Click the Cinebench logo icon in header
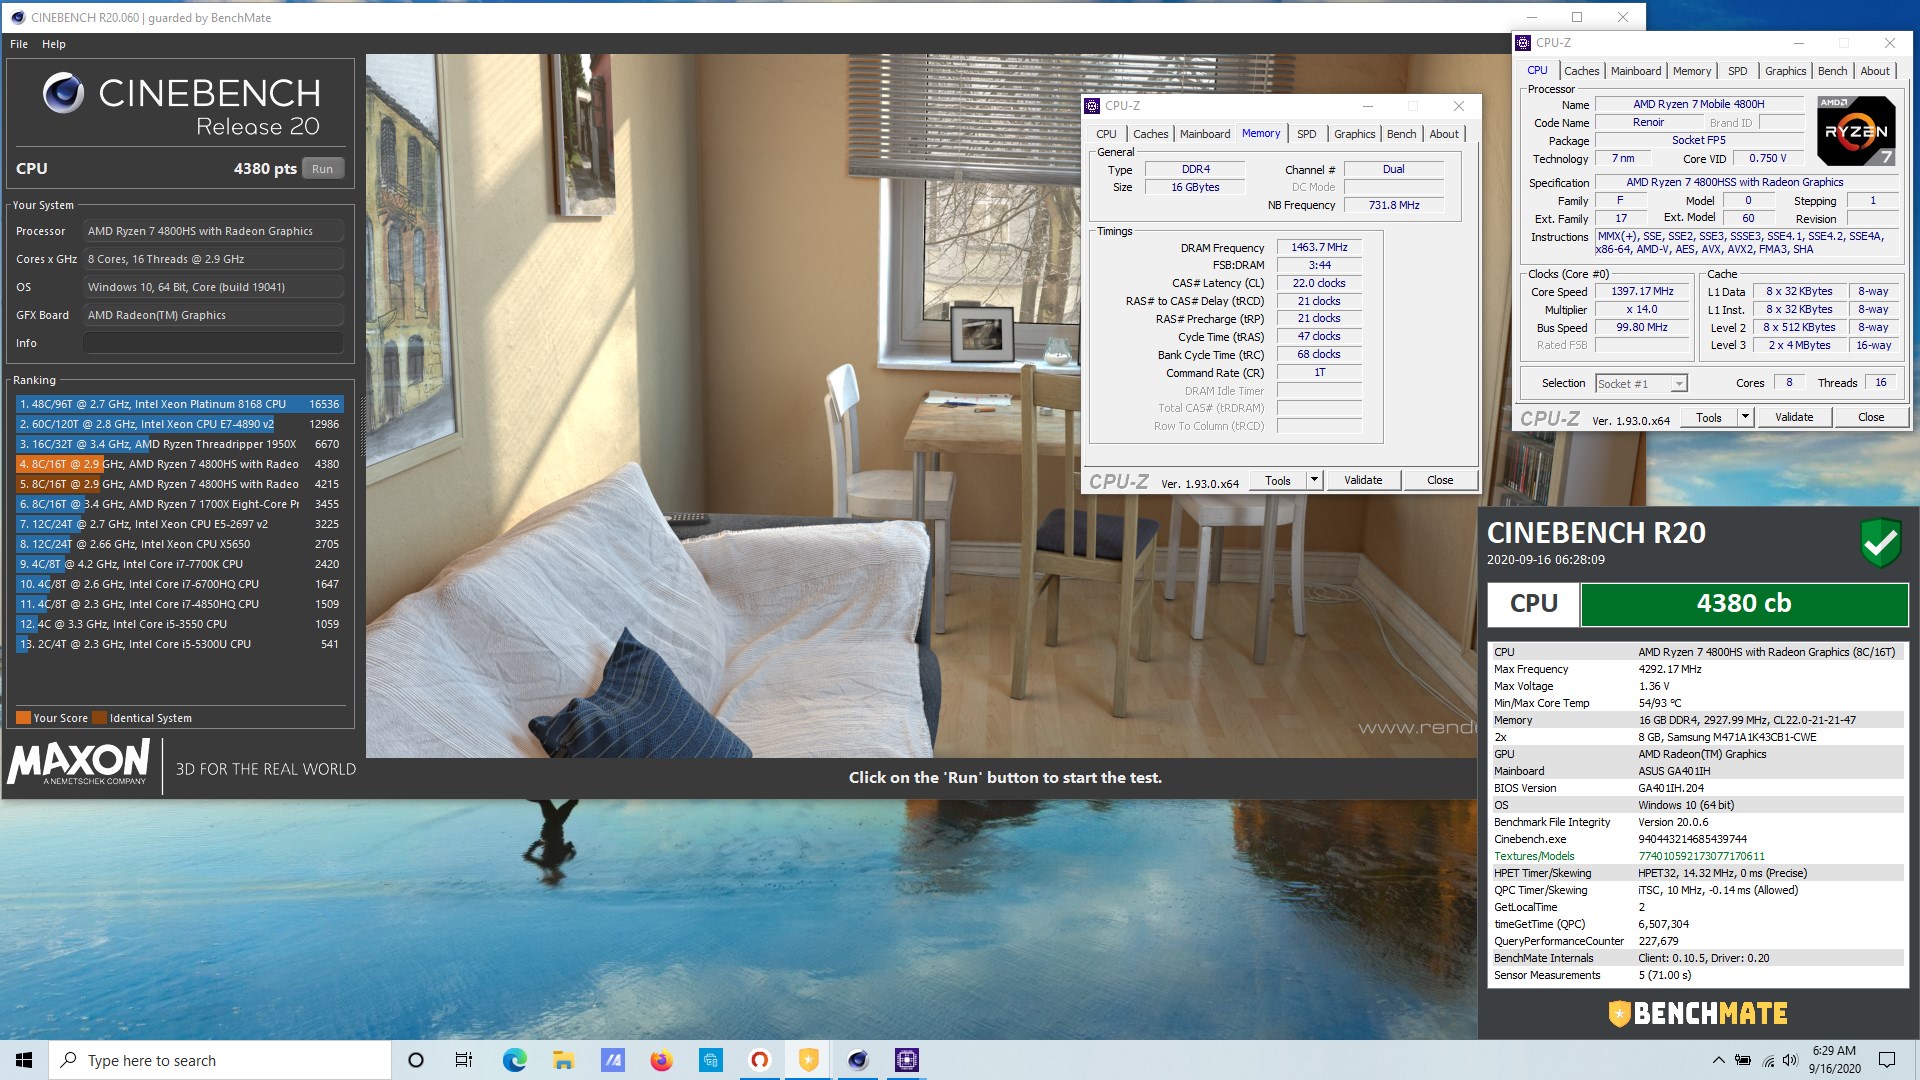Viewport: 1920px width, 1080px height. pos(63,93)
